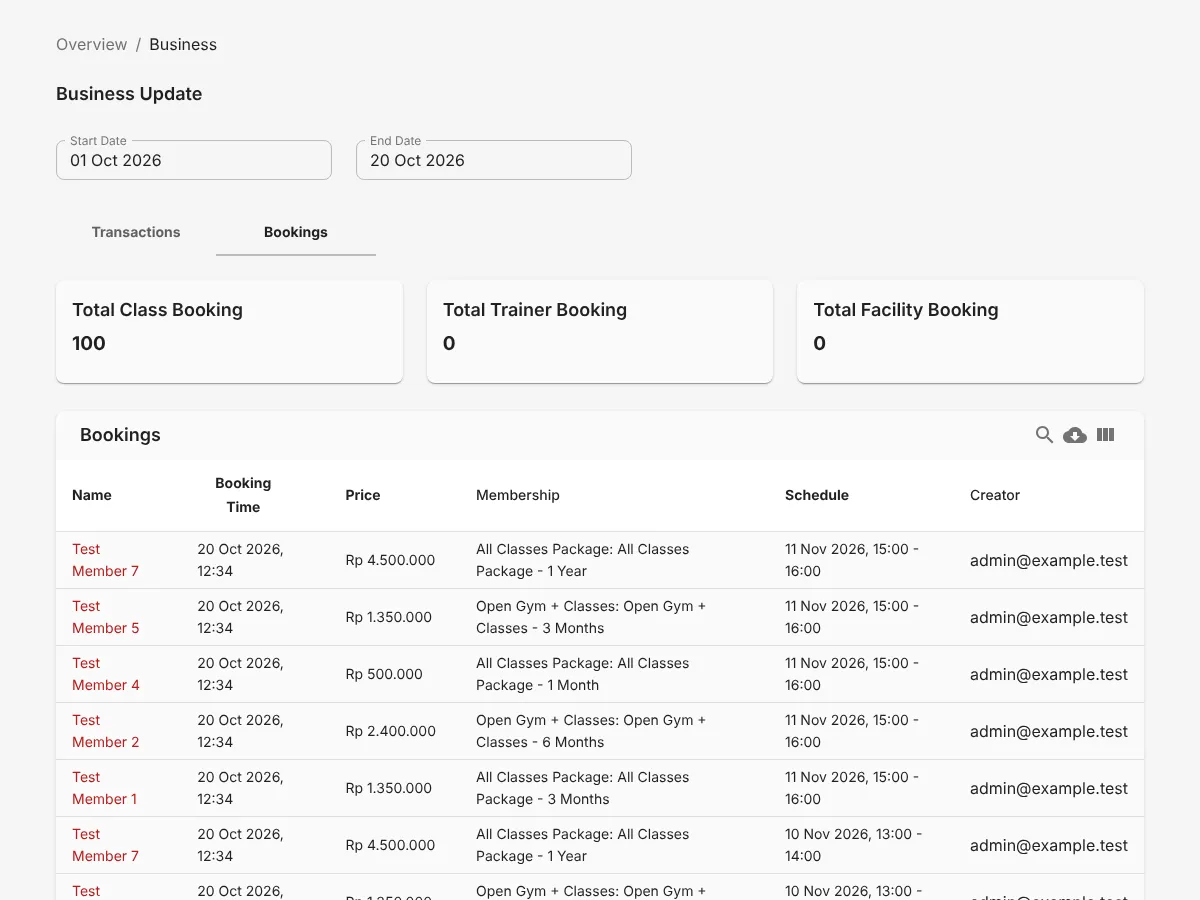Open Test Member 7 link in first row
Viewport: 1200px width, 900px height.
[105, 560]
